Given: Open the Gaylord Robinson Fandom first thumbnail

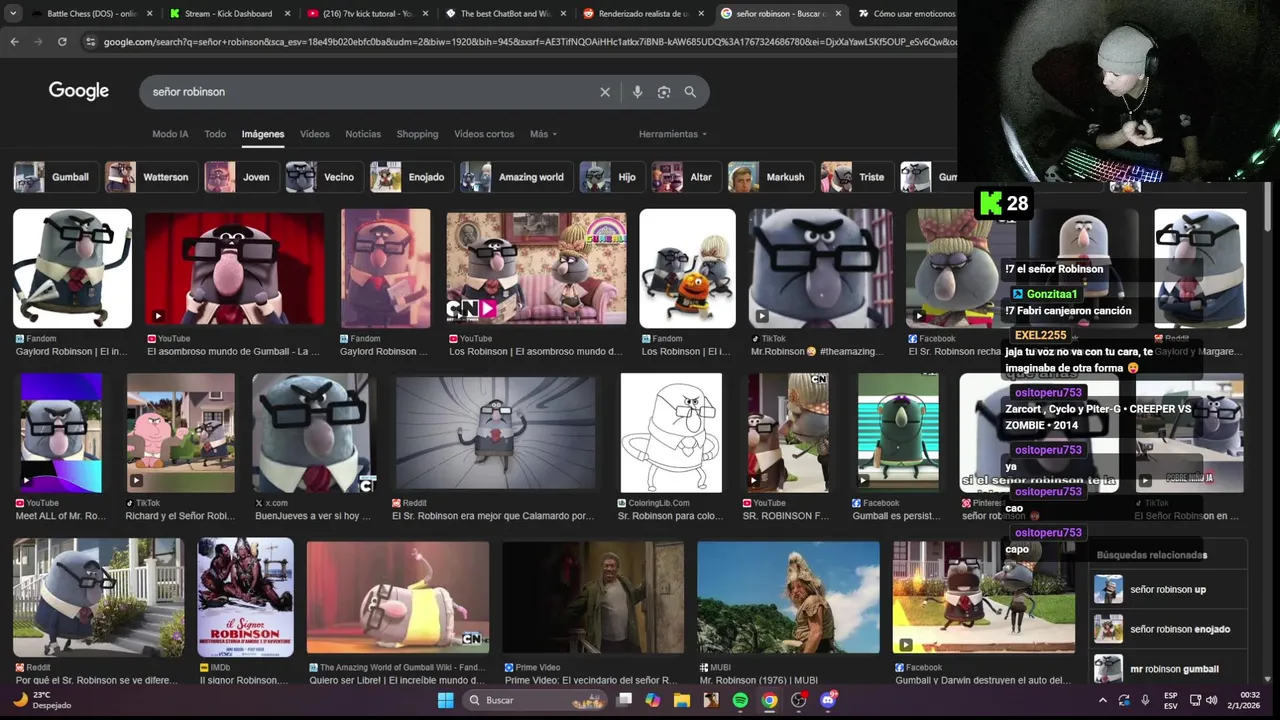Looking at the screenshot, I should [x=72, y=268].
